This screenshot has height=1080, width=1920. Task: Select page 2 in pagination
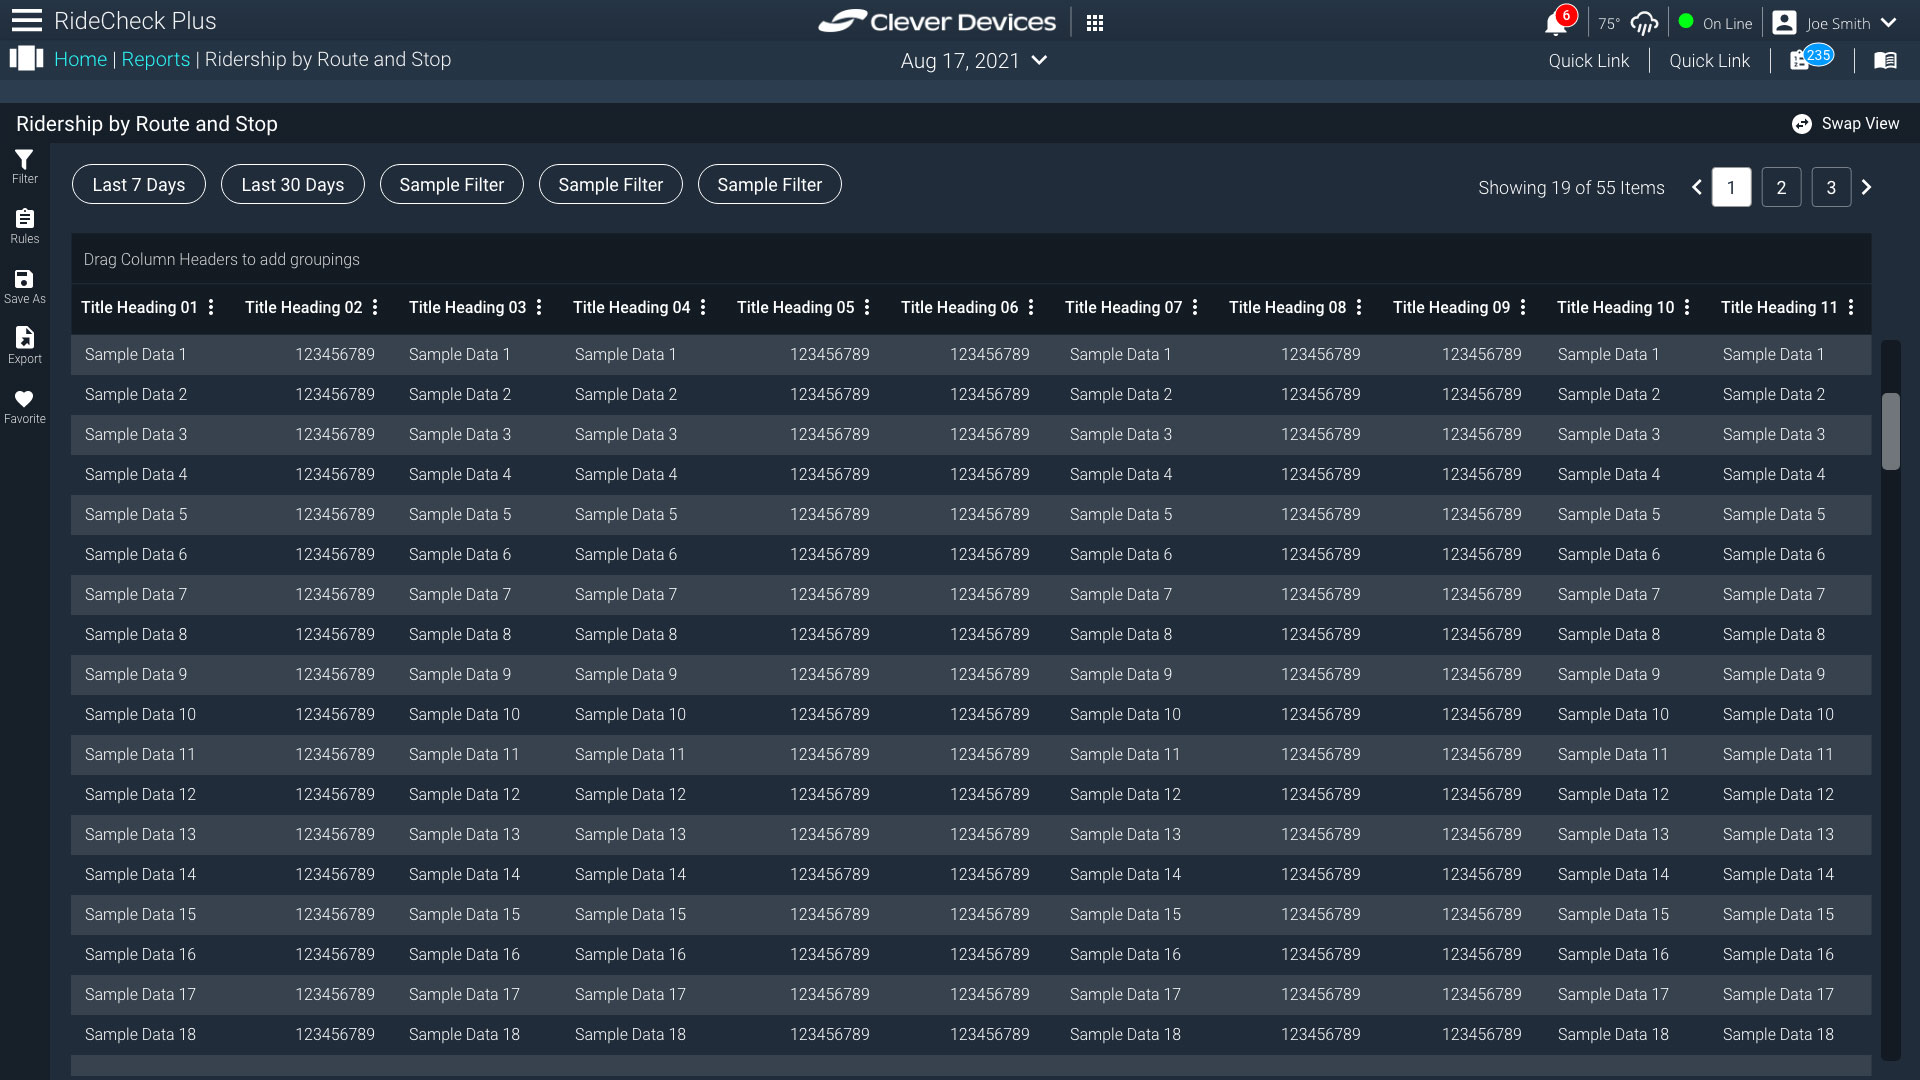tap(1781, 187)
